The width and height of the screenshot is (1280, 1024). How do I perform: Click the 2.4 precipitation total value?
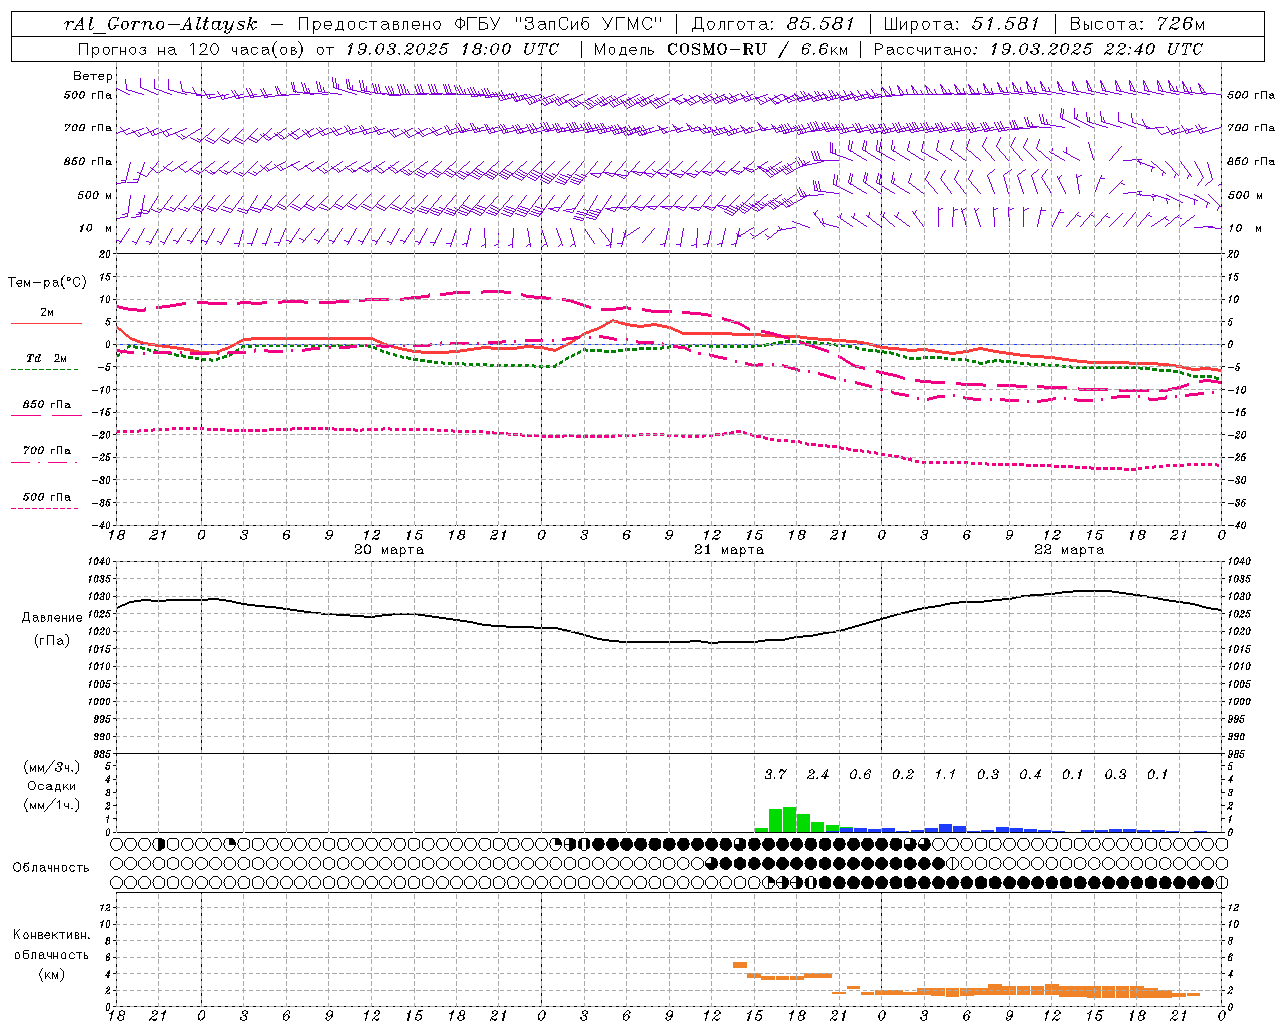point(818,774)
